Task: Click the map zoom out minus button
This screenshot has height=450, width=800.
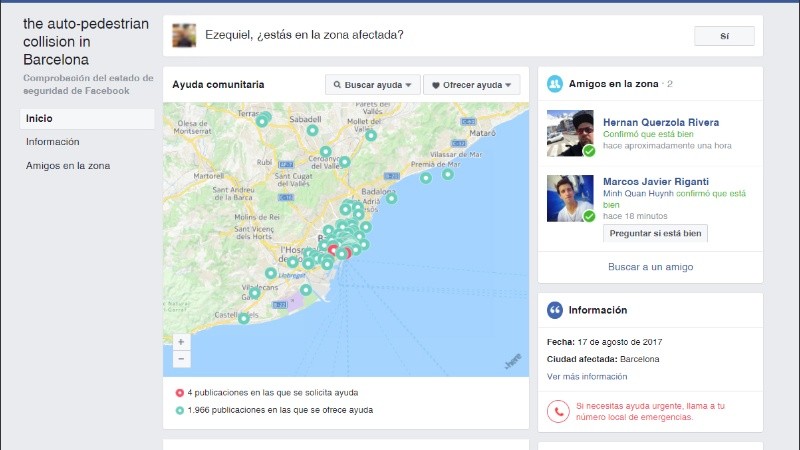Action: pyautogui.click(x=181, y=358)
